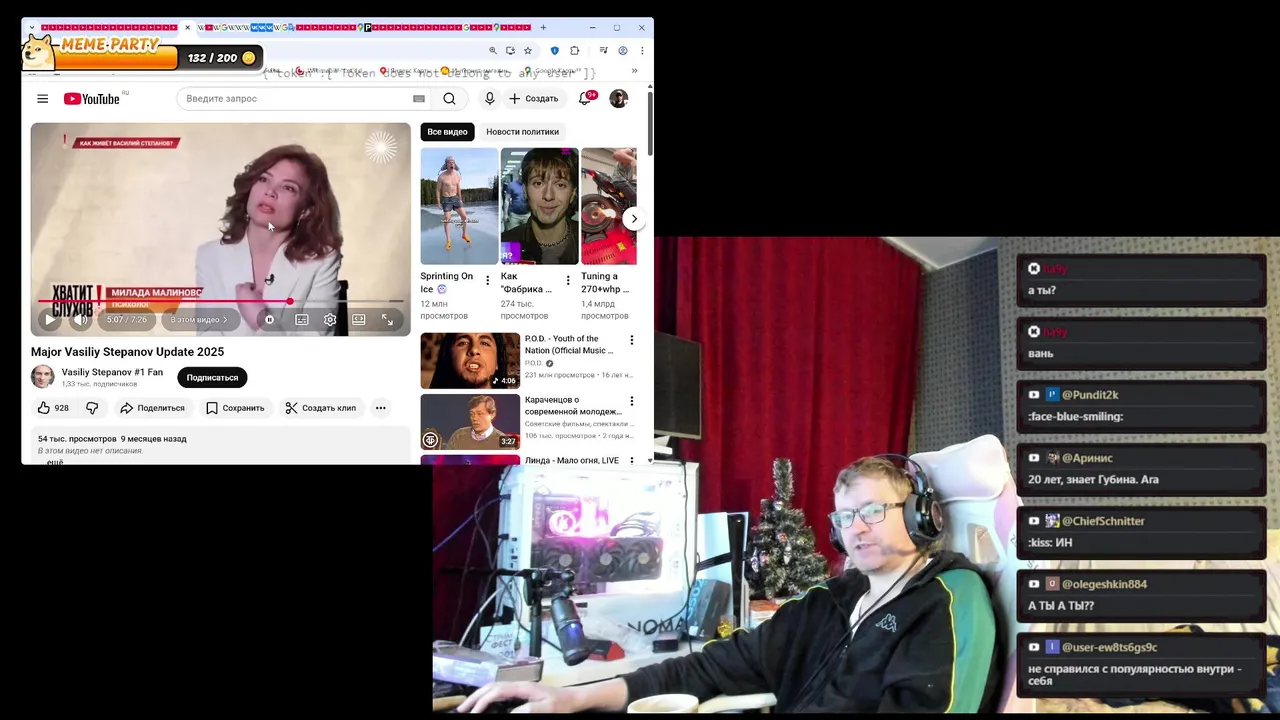This screenshot has width=1280, height=720.
Task: Open the browser tab search chevron
Action: [x=31, y=27]
